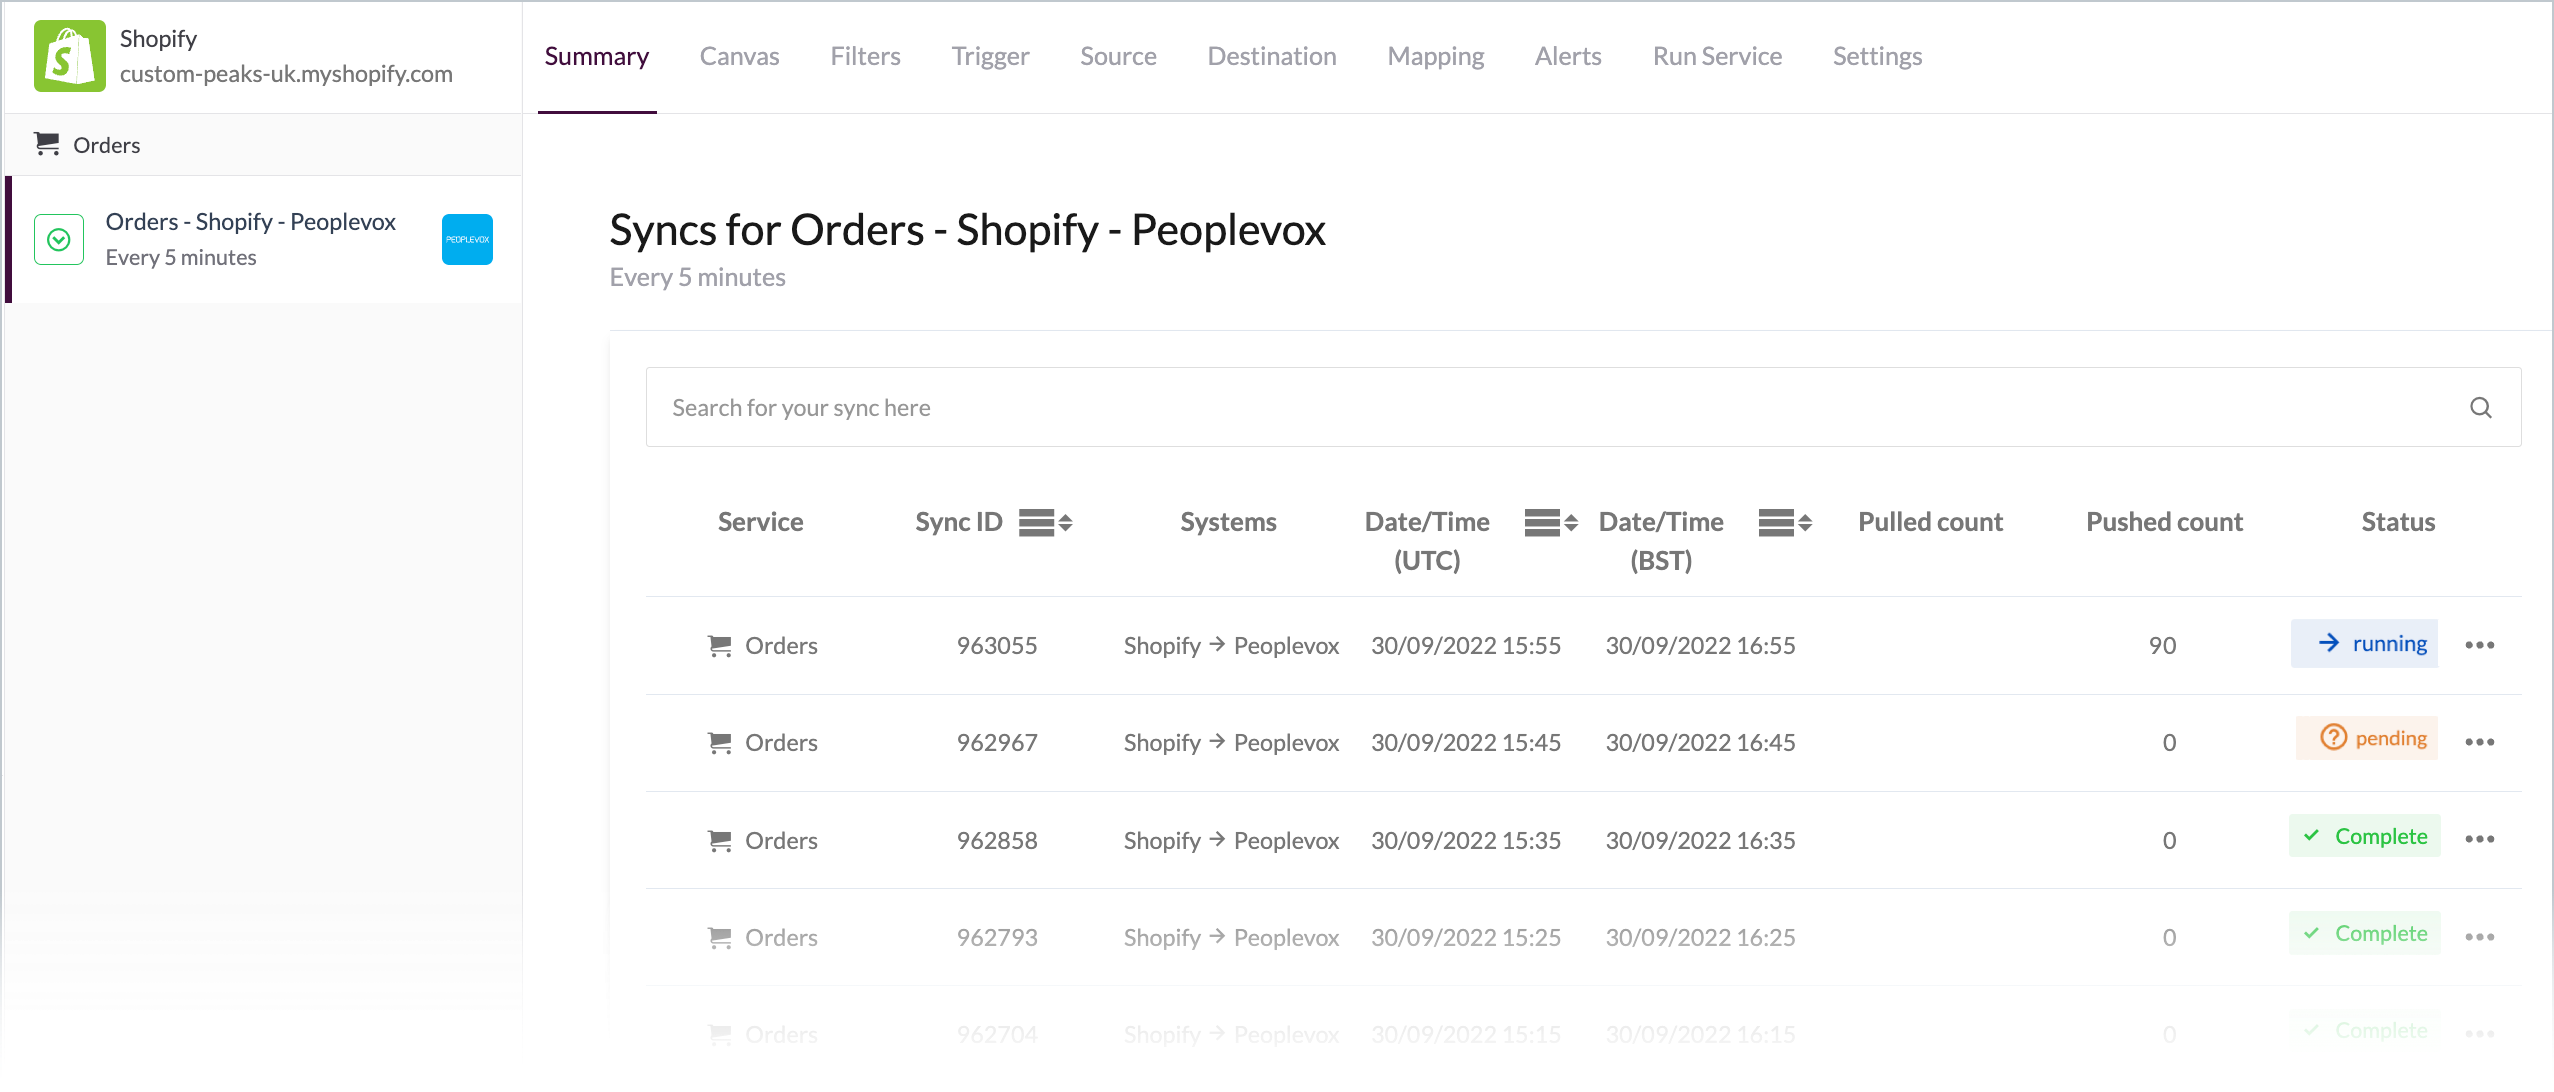Image resolution: width=2554 pixels, height=1092 pixels.
Task: Click the Orders cart icon in sidebar
Action: [x=46, y=144]
